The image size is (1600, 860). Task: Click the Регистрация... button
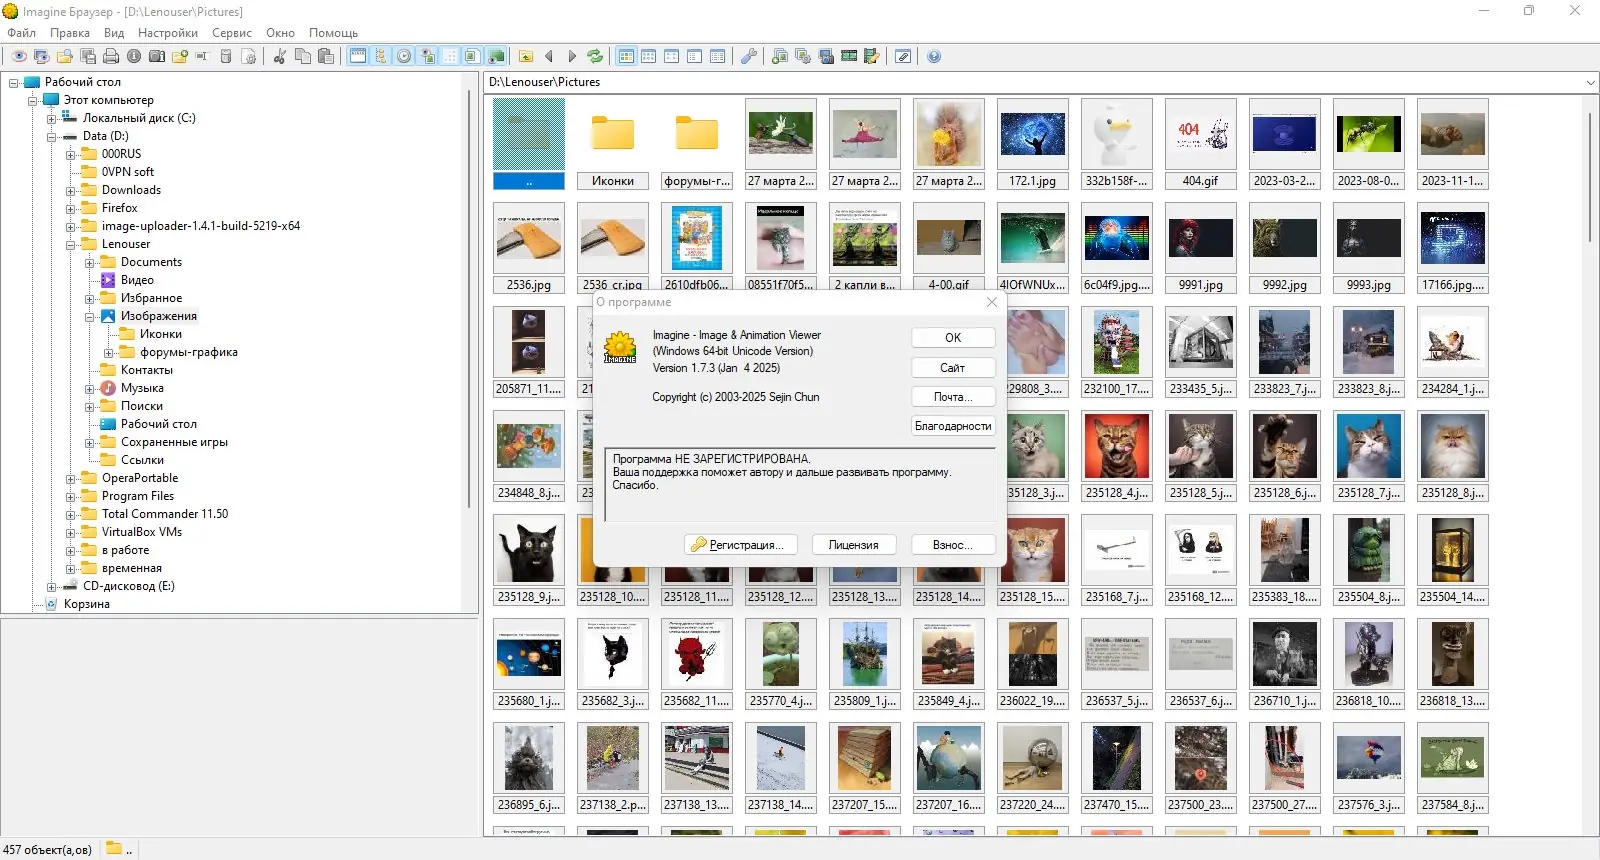tap(740, 544)
